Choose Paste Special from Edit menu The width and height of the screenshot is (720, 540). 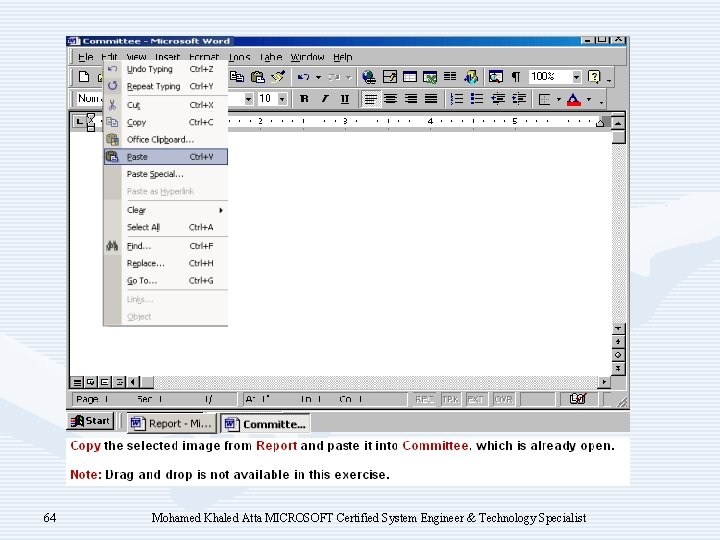(x=165, y=174)
